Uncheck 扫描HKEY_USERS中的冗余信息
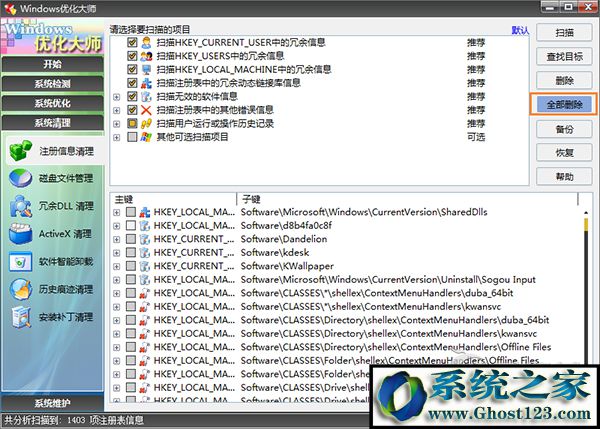The image size is (600, 429). pyautogui.click(x=132, y=56)
